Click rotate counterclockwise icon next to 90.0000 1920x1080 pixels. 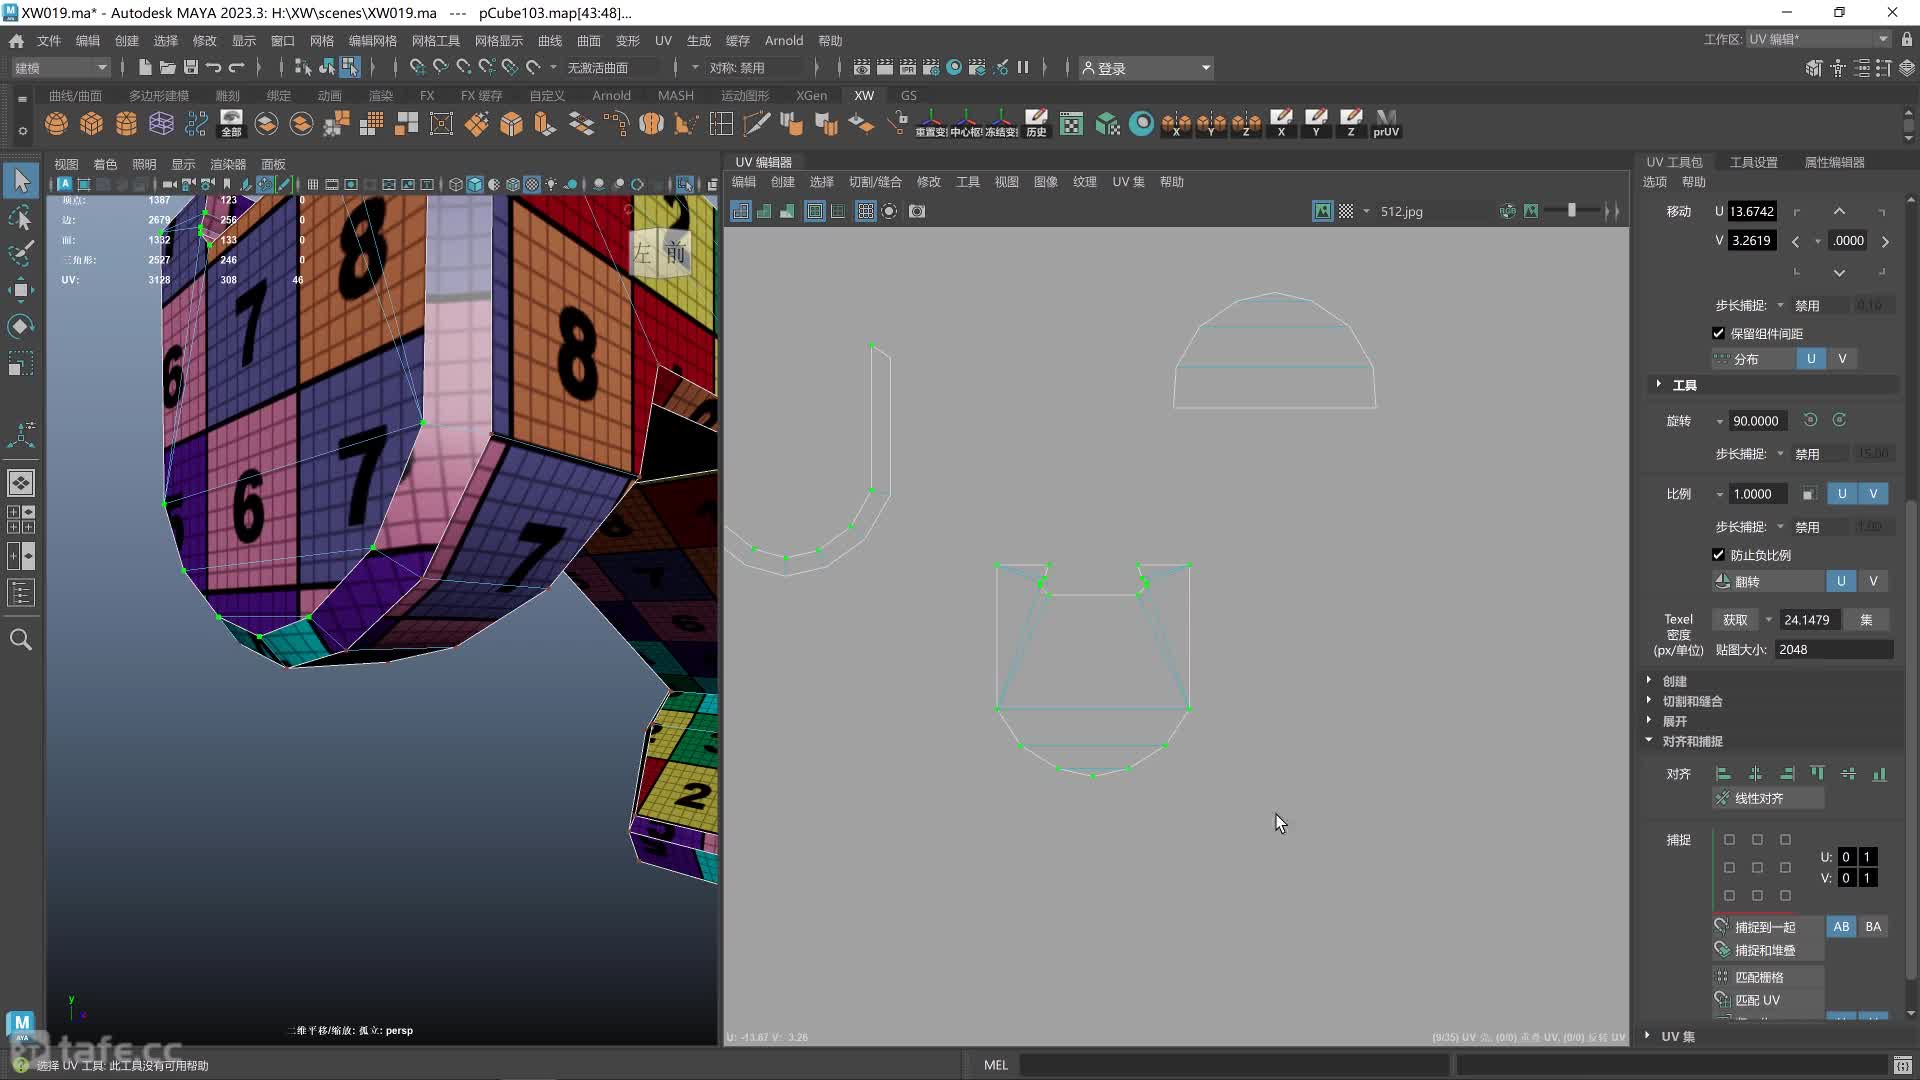click(x=1810, y=420)
